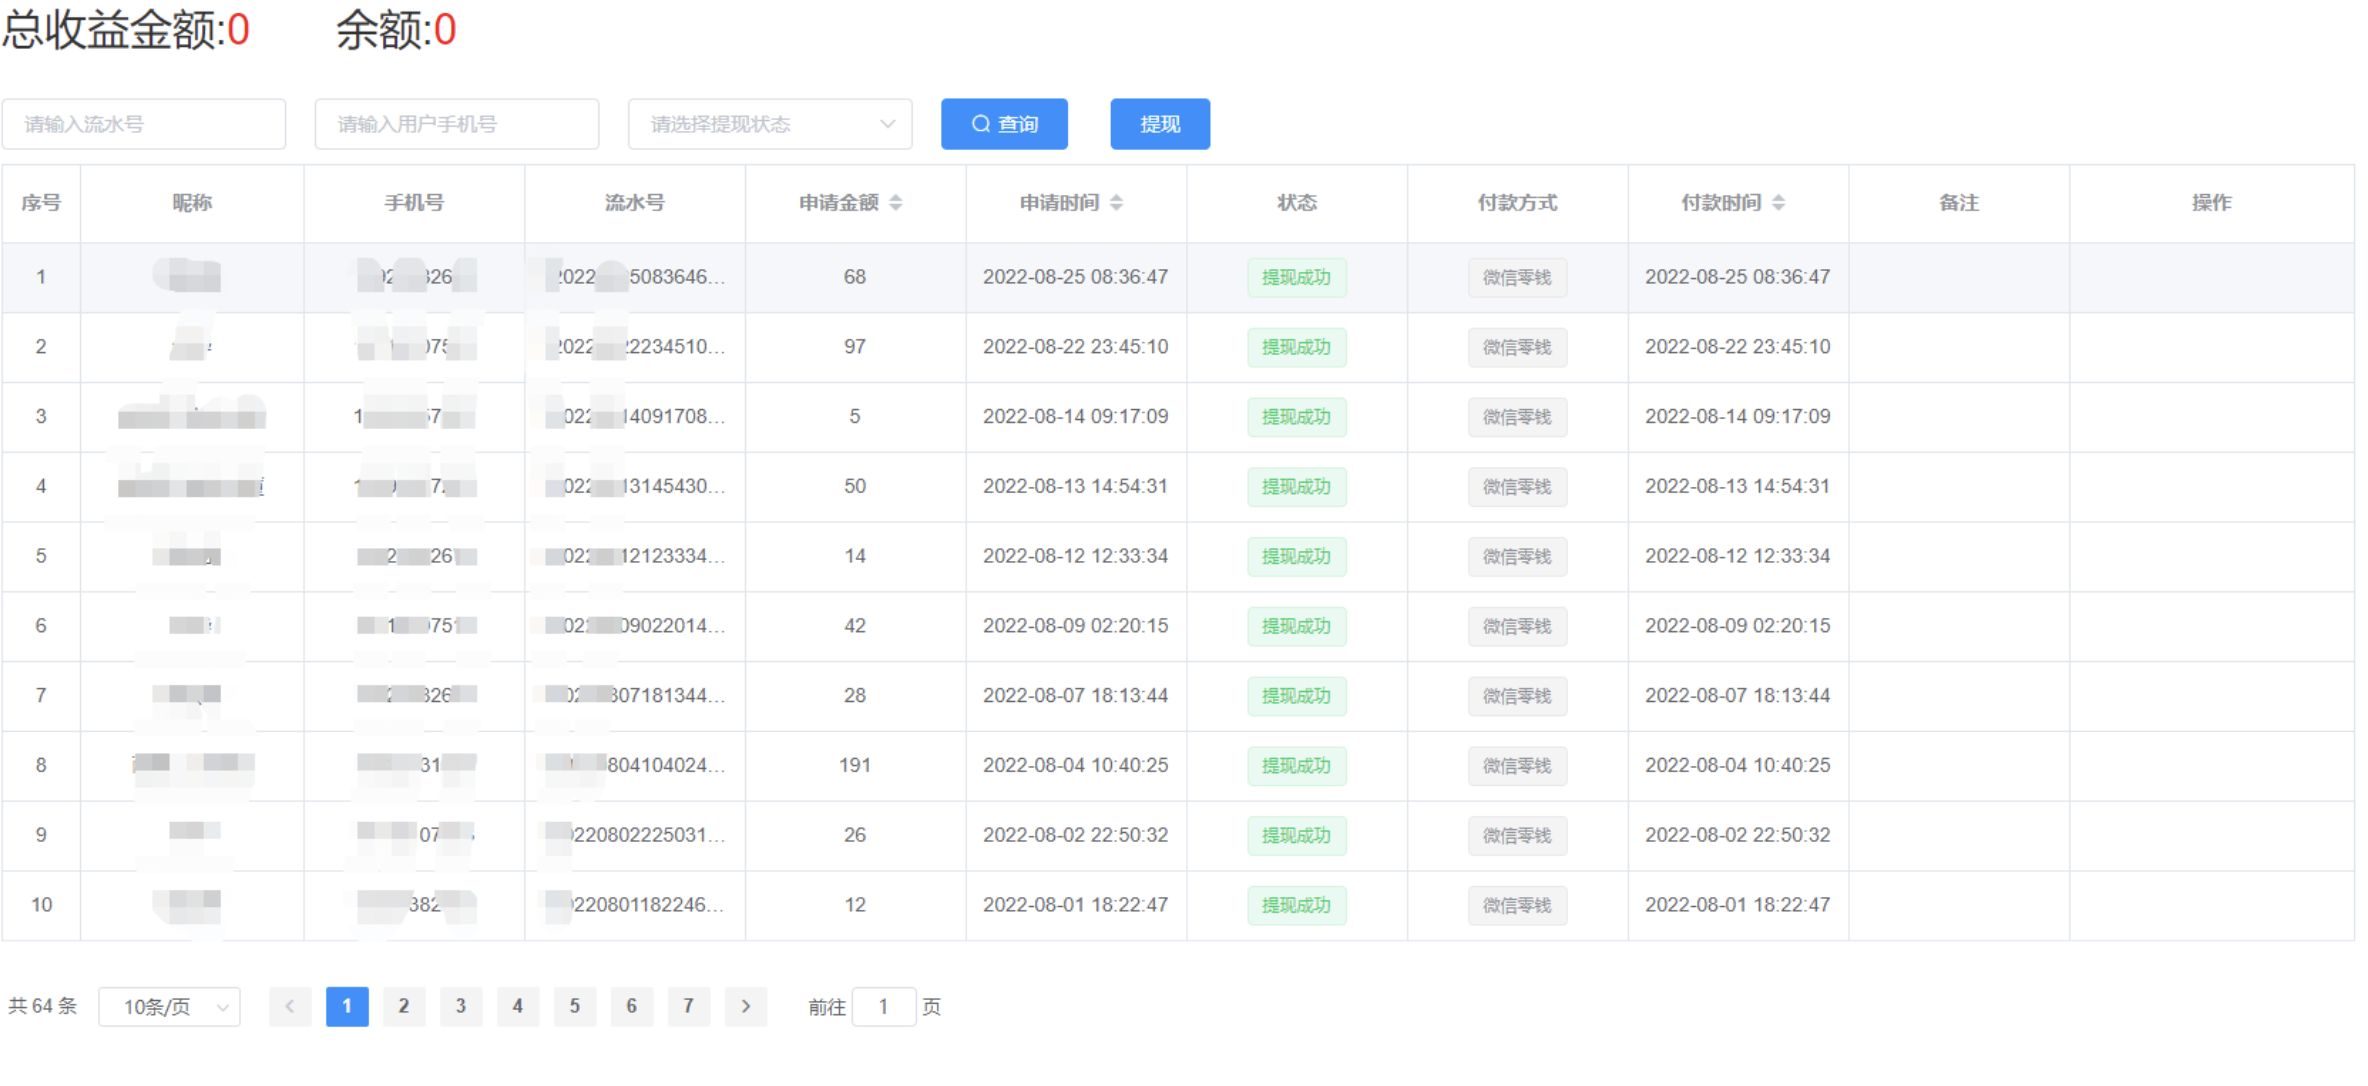Go to pagination page 5
Image resolution: width=2368 pixels, height=1086 pixels.
(x=575, y=1006)
